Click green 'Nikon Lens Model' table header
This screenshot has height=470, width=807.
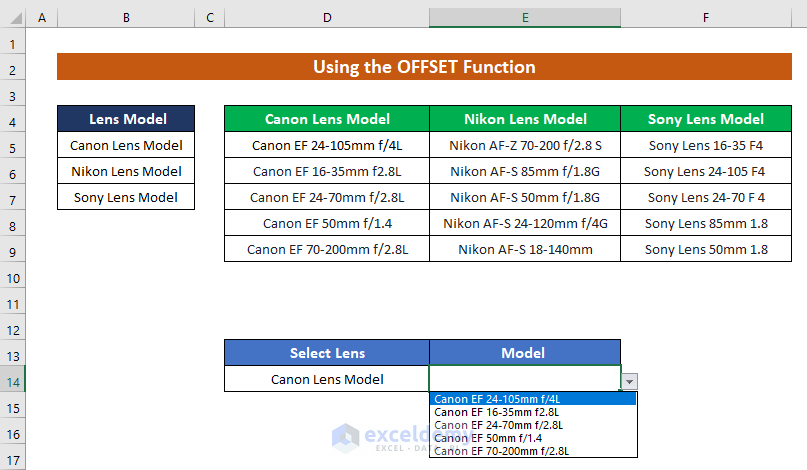tap(525, 119)
